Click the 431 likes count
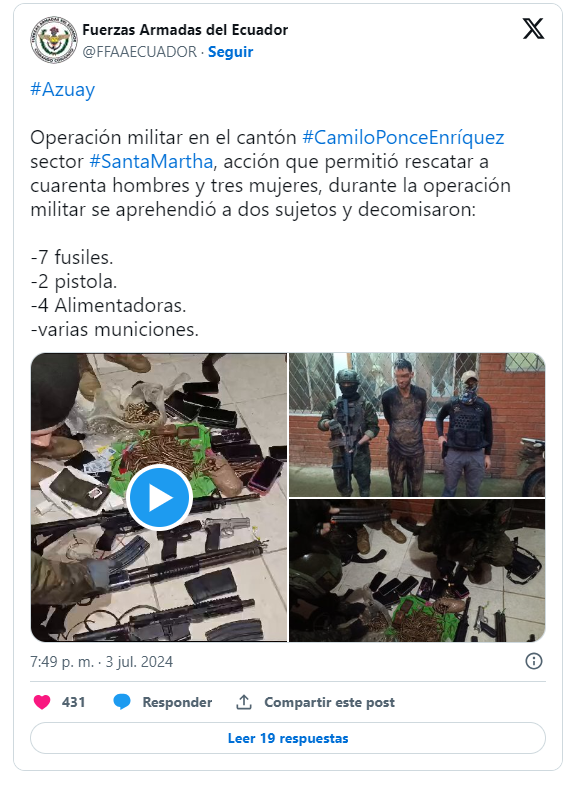The width and height of the screenshot is (582, 785). tap(74, 702)
